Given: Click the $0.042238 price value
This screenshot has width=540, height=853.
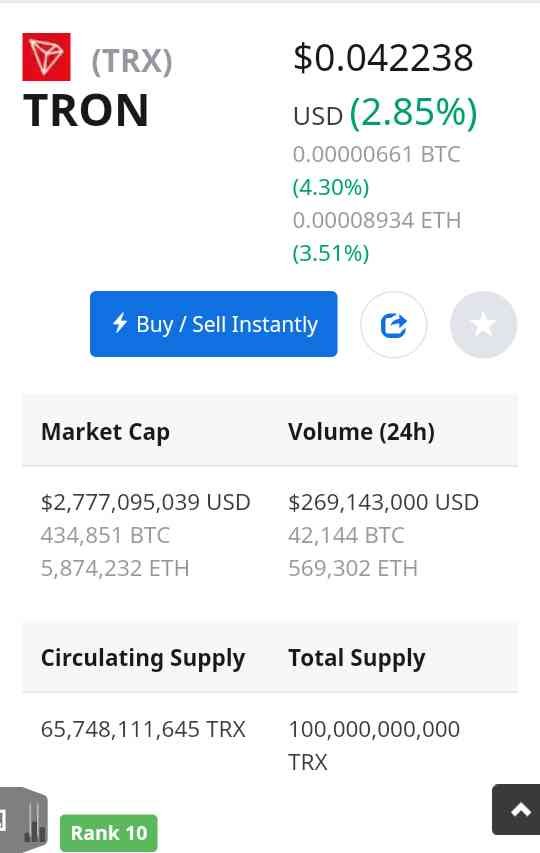Looking at the screenshot, I should click(x=383, y=58).
